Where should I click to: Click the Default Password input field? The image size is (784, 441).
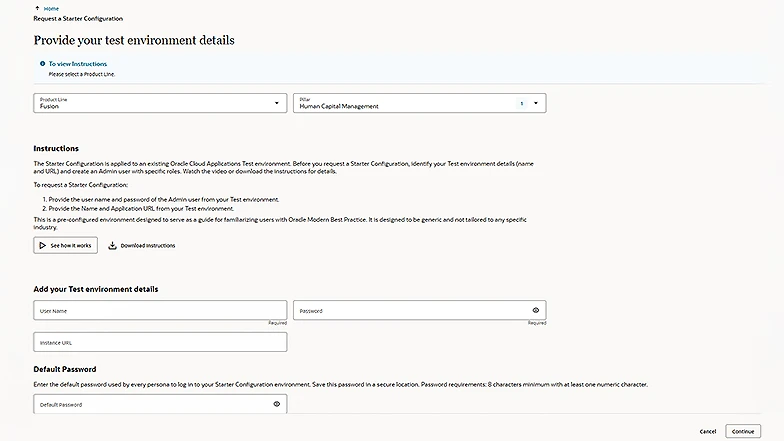tap(150, 404)
